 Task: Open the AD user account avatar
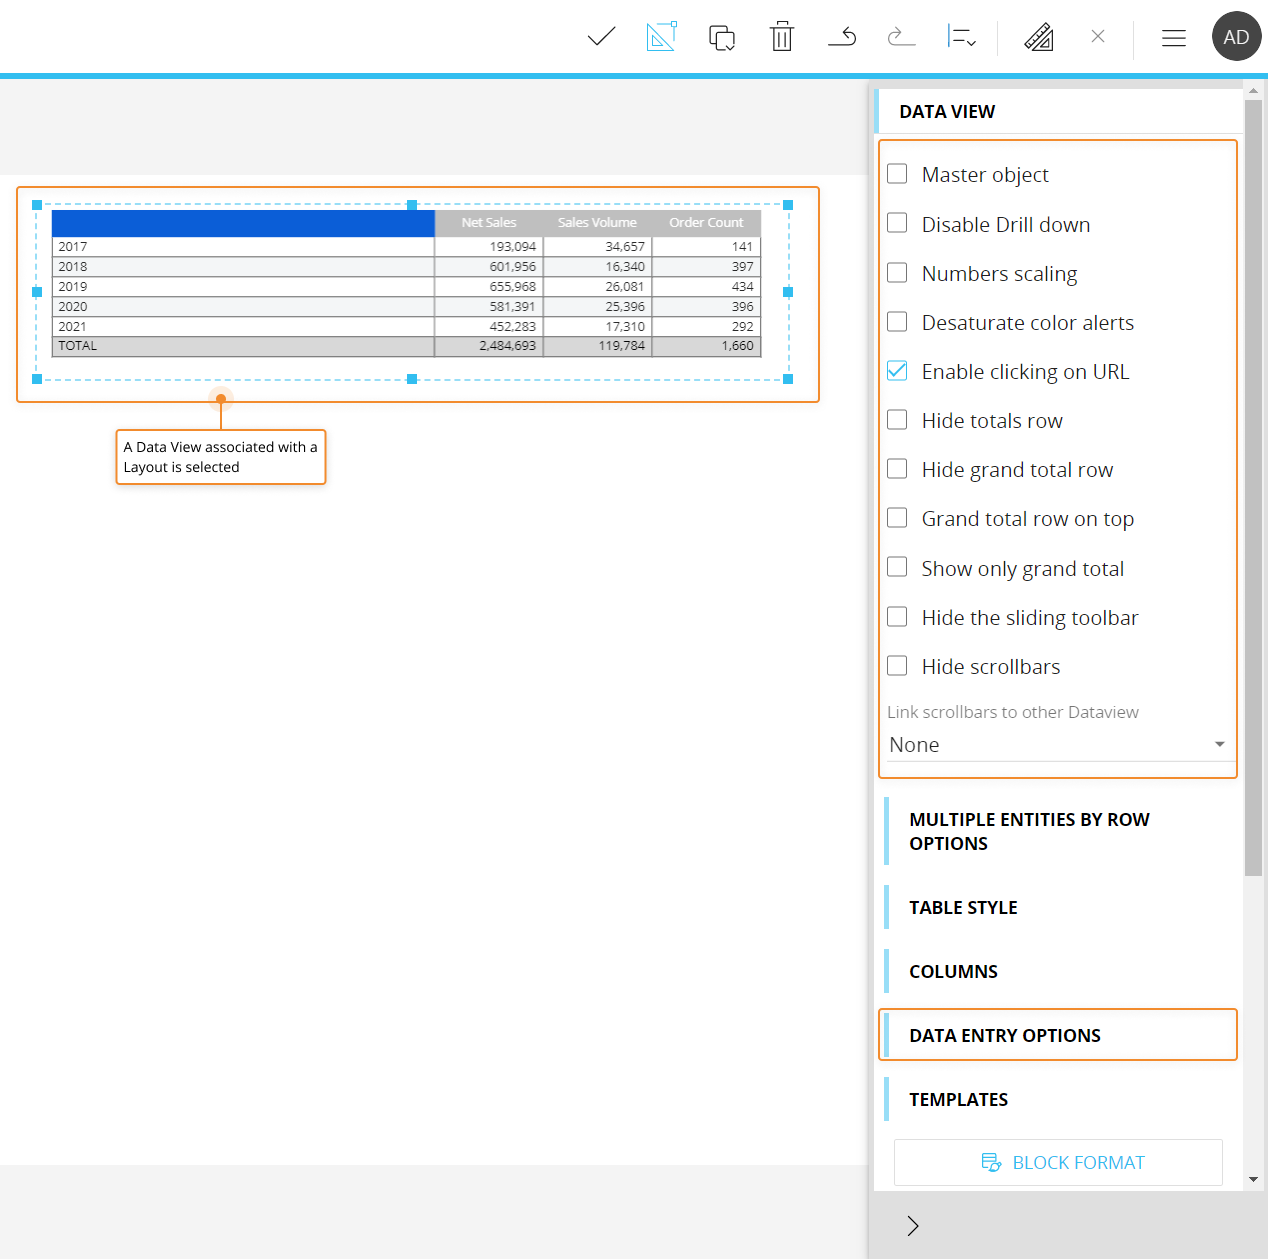pyautogui.click(x=1237, y=36)
